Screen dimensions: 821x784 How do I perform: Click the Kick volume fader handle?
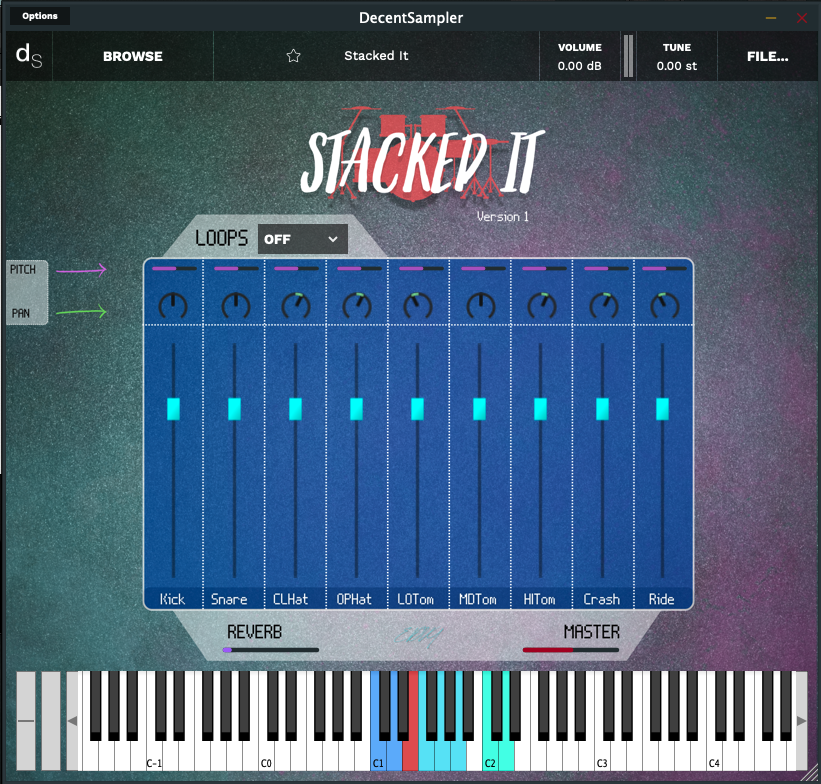[173, 409]
